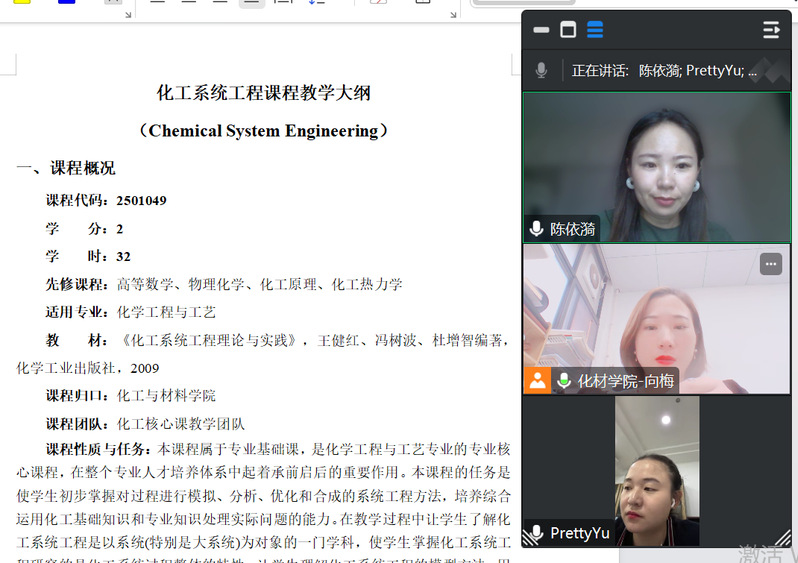Screen dimensions: 798x563
Task: Toggle the mic icon beside 化材学院-向梅
Action: (x=564, y=381)
